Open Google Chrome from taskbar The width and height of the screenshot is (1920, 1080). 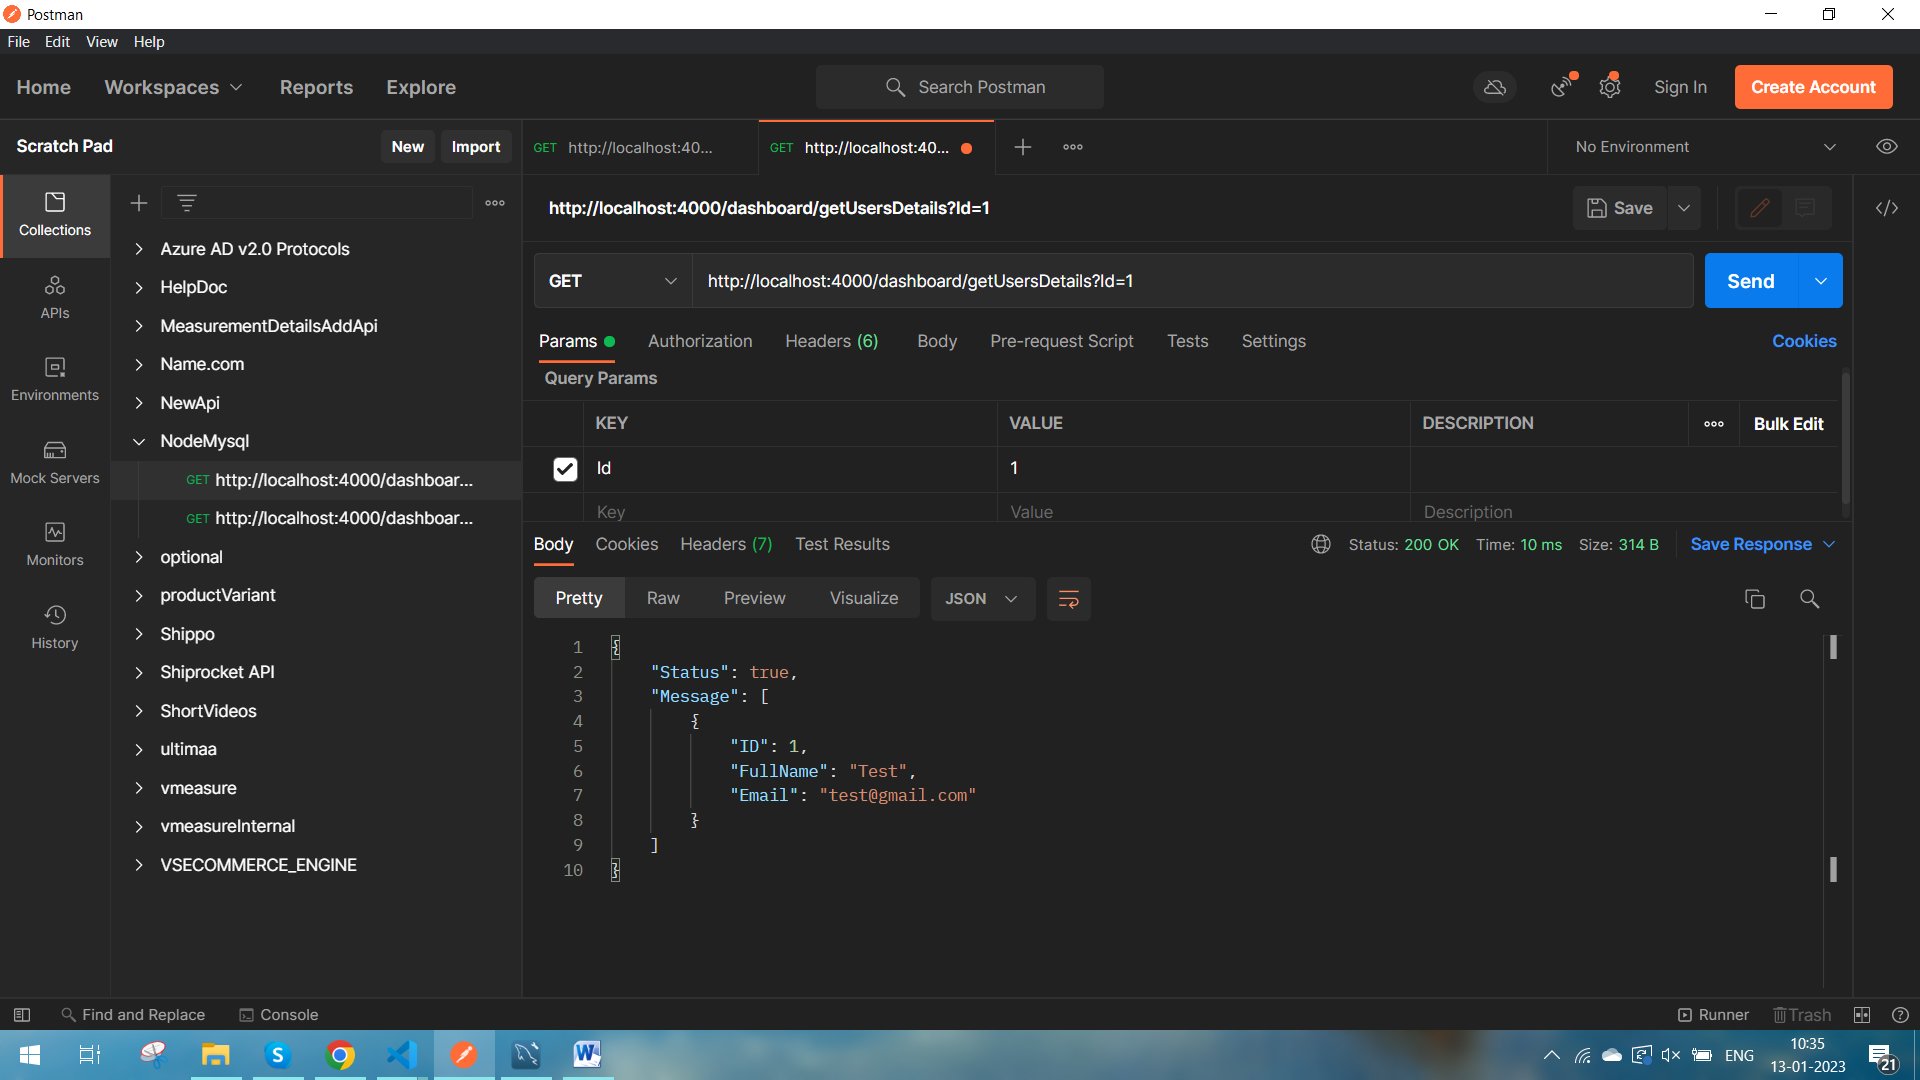click(x=340, y=1054)
